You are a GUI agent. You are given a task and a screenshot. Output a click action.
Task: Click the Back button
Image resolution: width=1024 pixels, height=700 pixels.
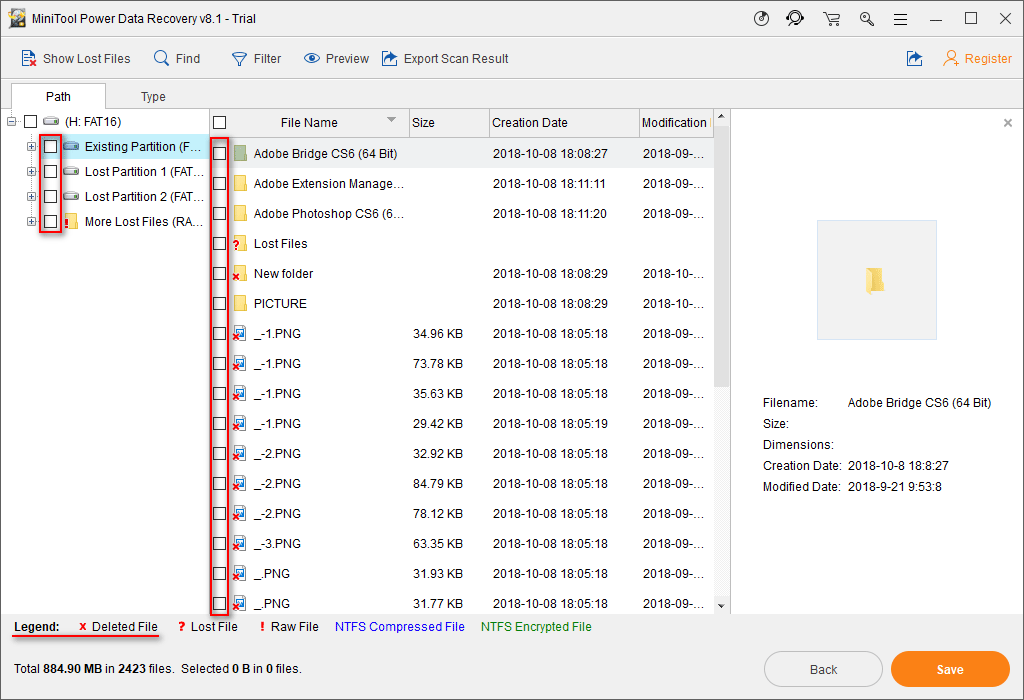click(823, 669)
